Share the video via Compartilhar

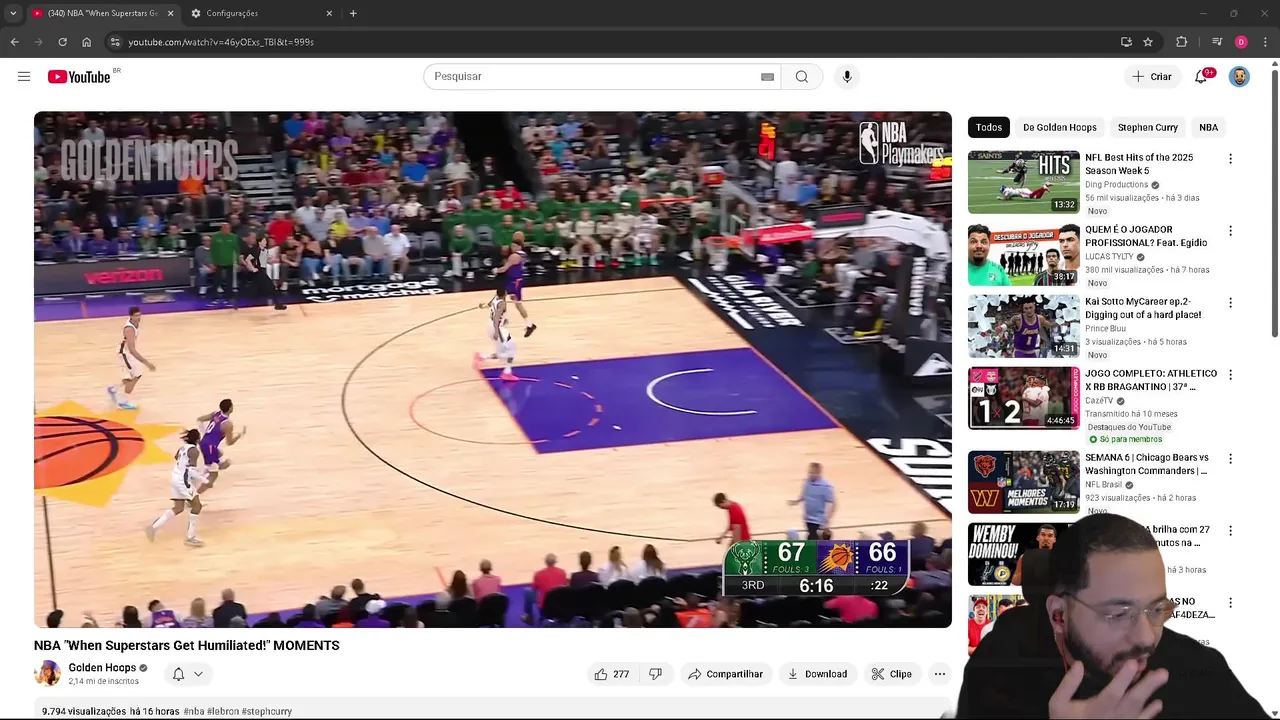[726, 674]
